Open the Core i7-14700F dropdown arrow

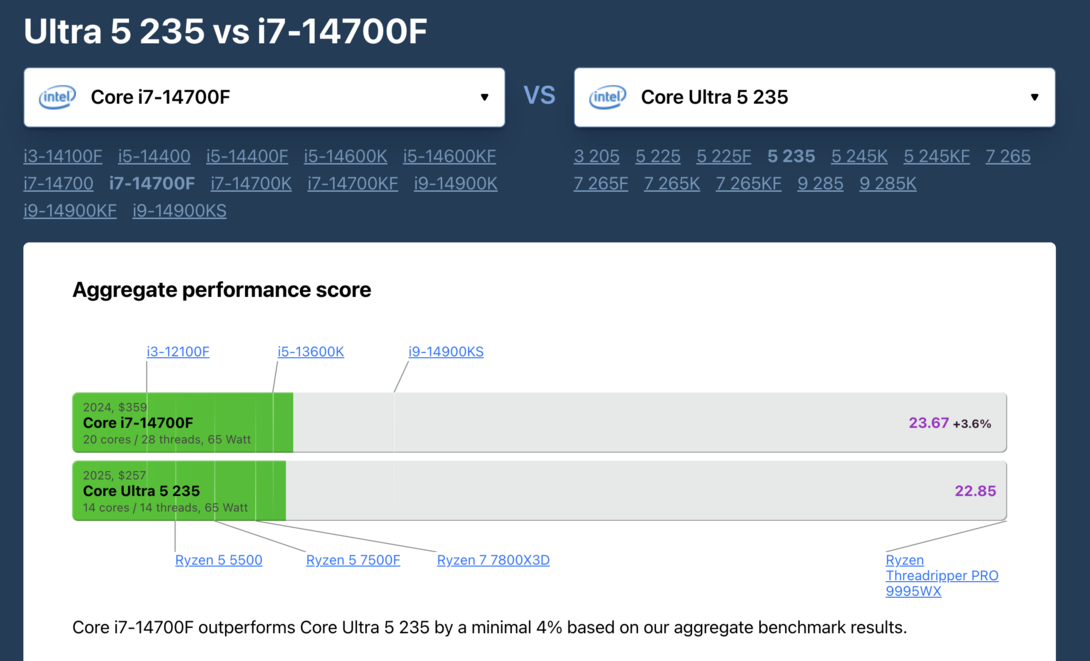[x=484, y=97]
